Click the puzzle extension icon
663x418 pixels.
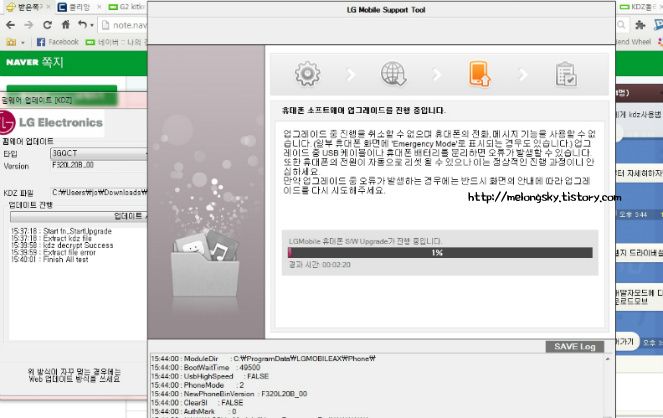pyautogui.click(x=640, y=25)
